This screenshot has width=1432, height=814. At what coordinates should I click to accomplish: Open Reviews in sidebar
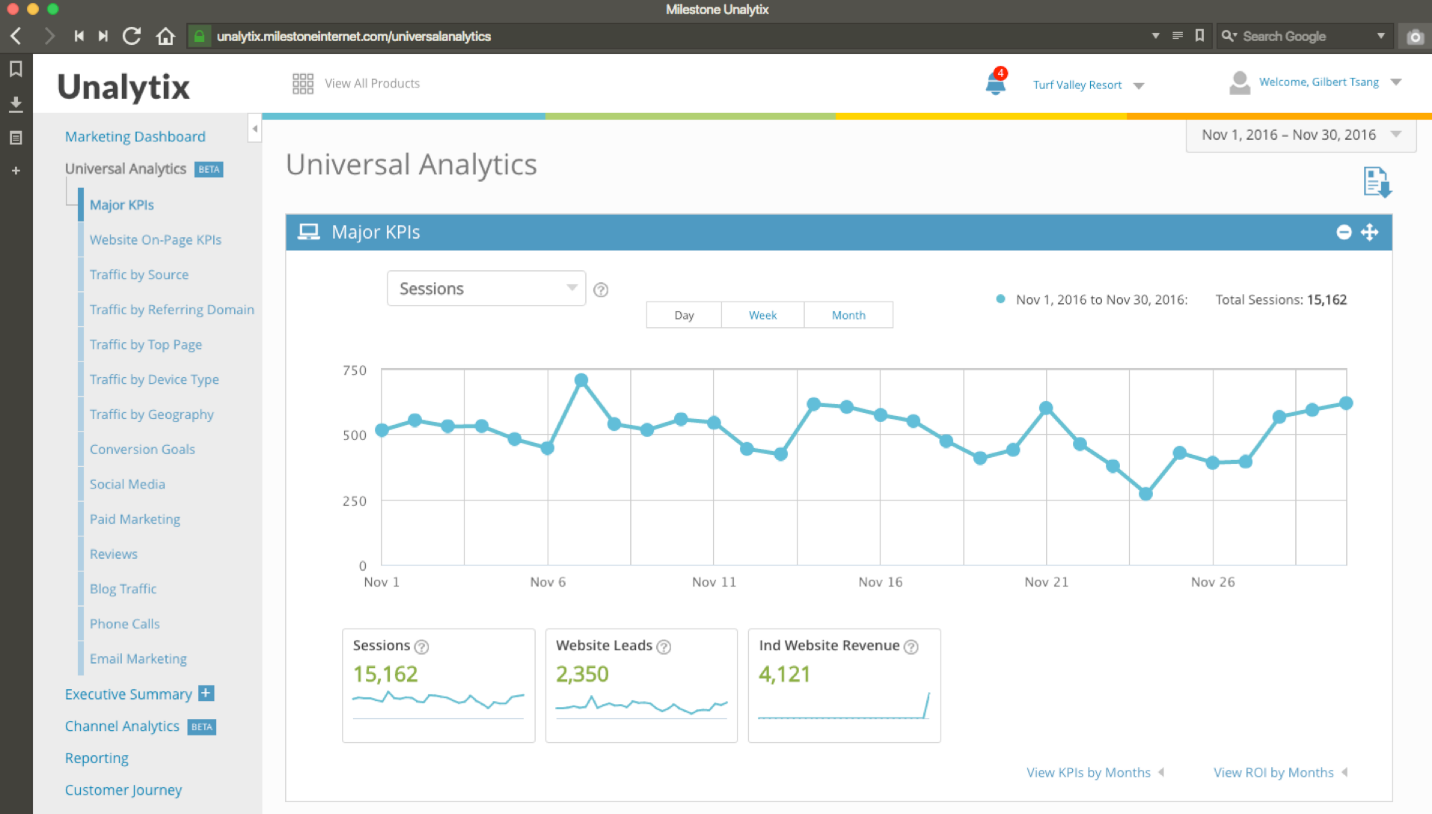(x=114, y=555)
